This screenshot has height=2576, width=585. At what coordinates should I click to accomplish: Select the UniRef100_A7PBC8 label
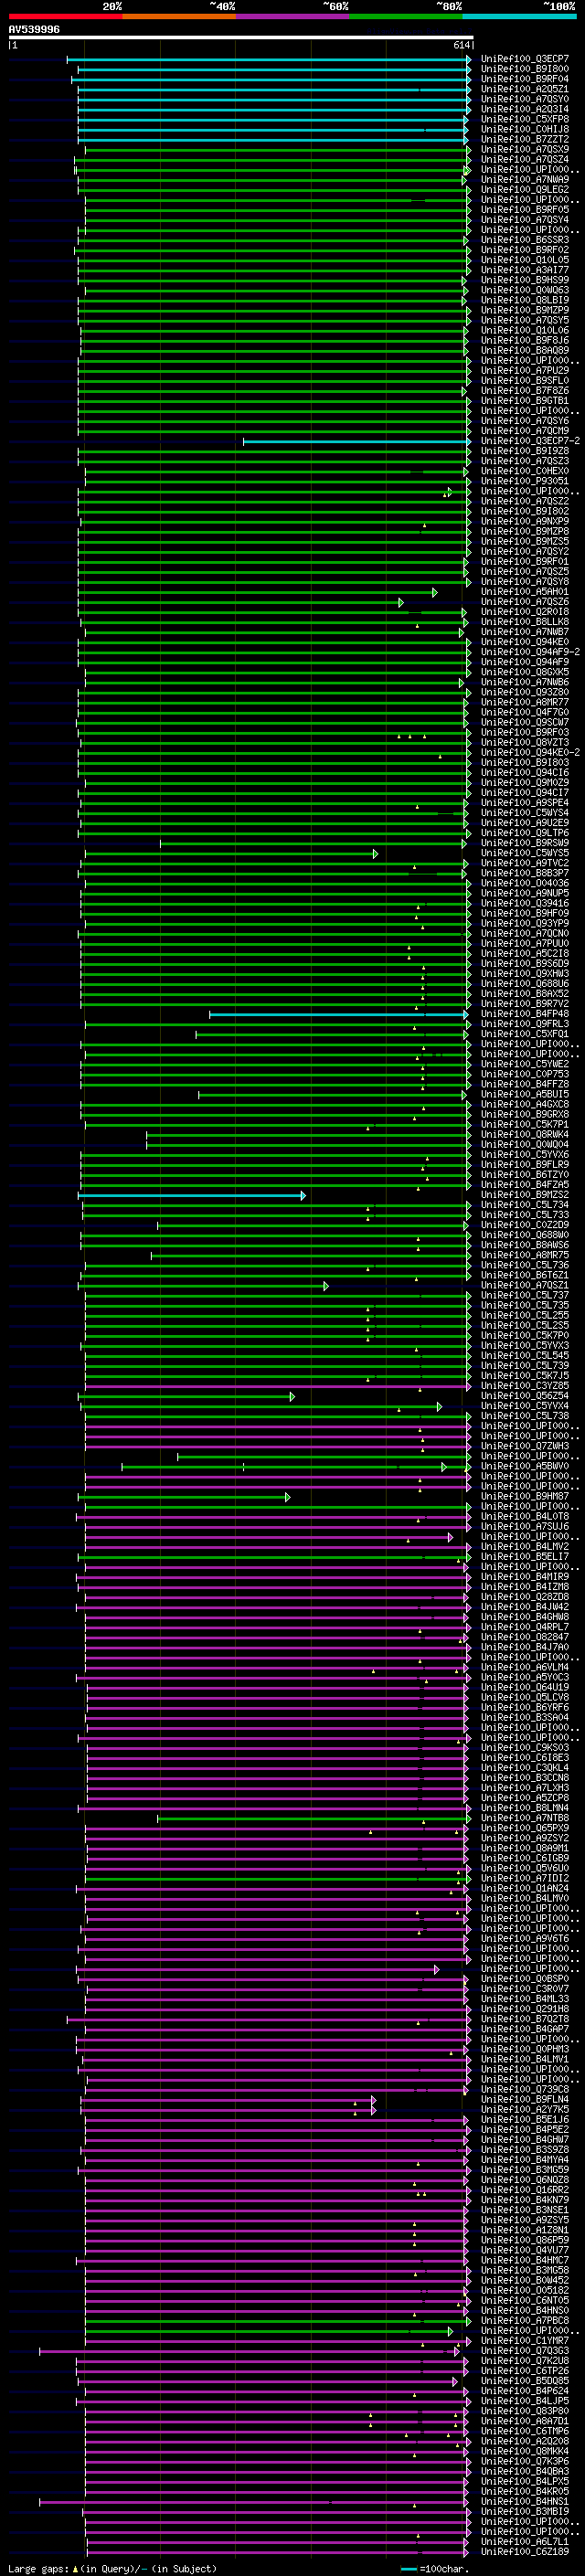(525, 2320)
